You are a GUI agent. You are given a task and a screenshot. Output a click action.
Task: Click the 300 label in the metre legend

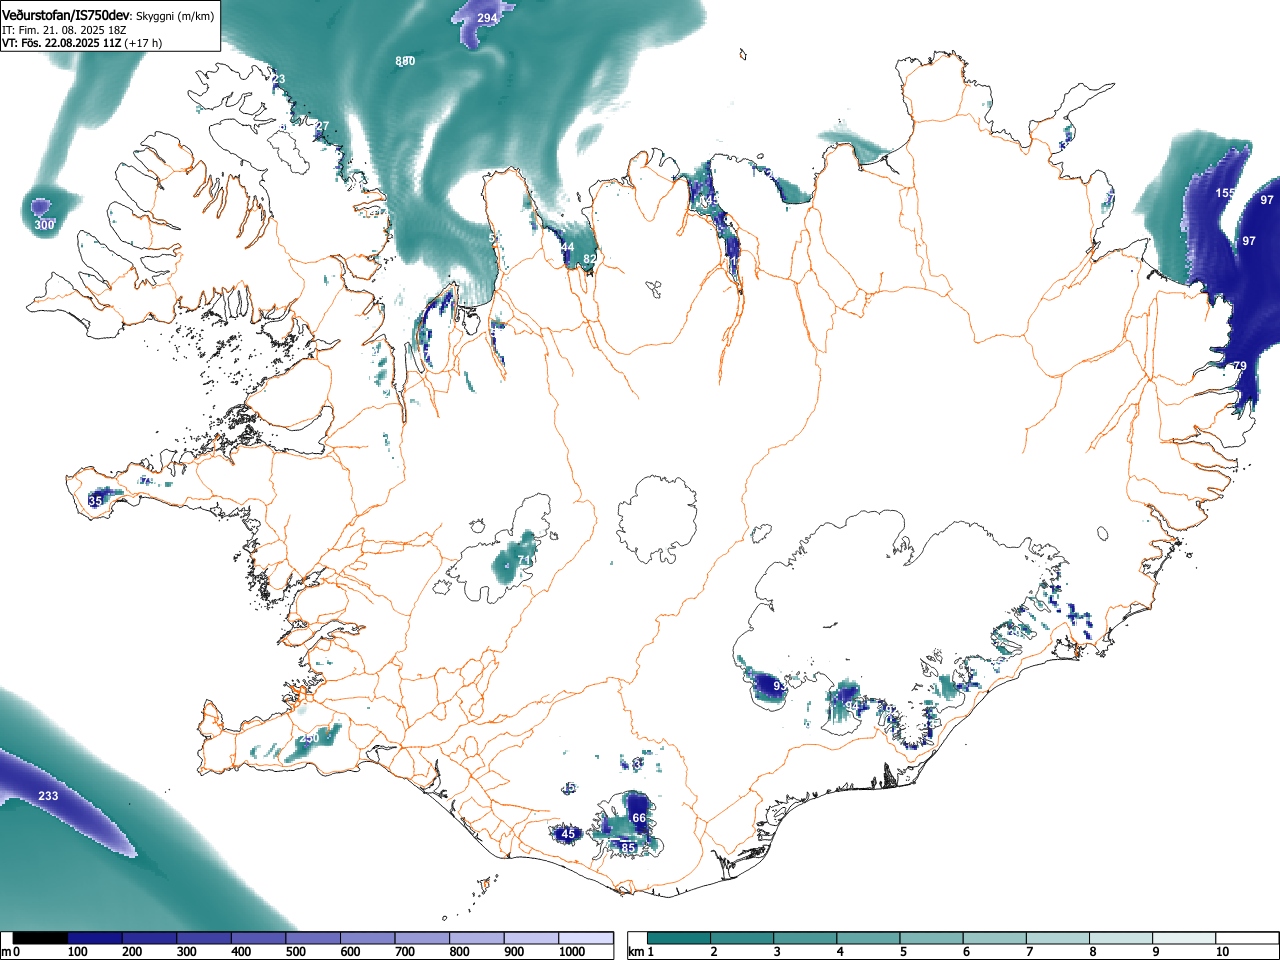[186, 952]
